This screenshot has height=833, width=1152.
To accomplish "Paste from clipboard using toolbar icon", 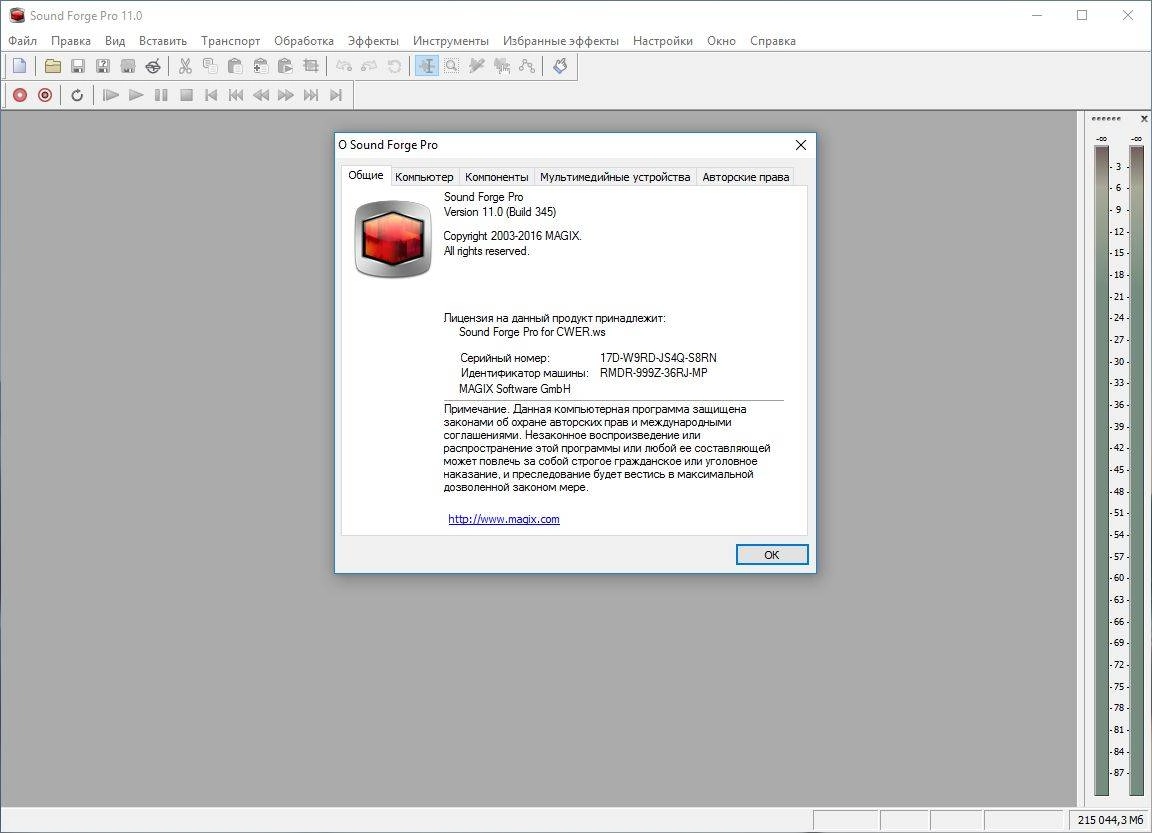I will 235,66.
